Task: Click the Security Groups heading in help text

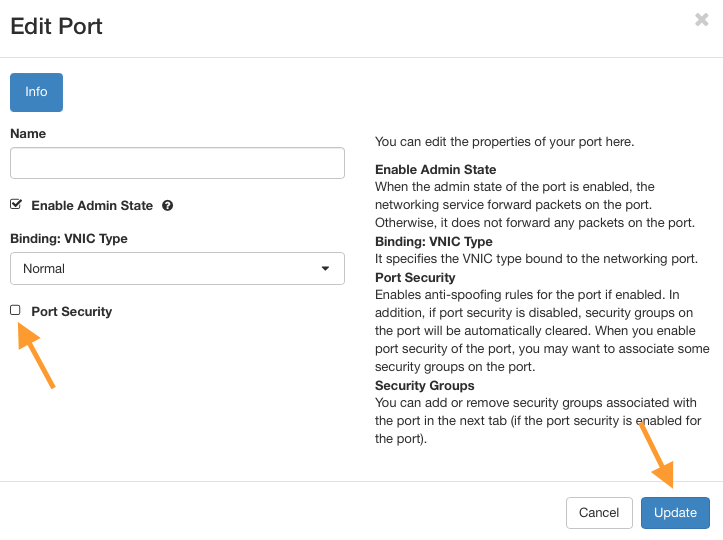Action: point(424,386)
